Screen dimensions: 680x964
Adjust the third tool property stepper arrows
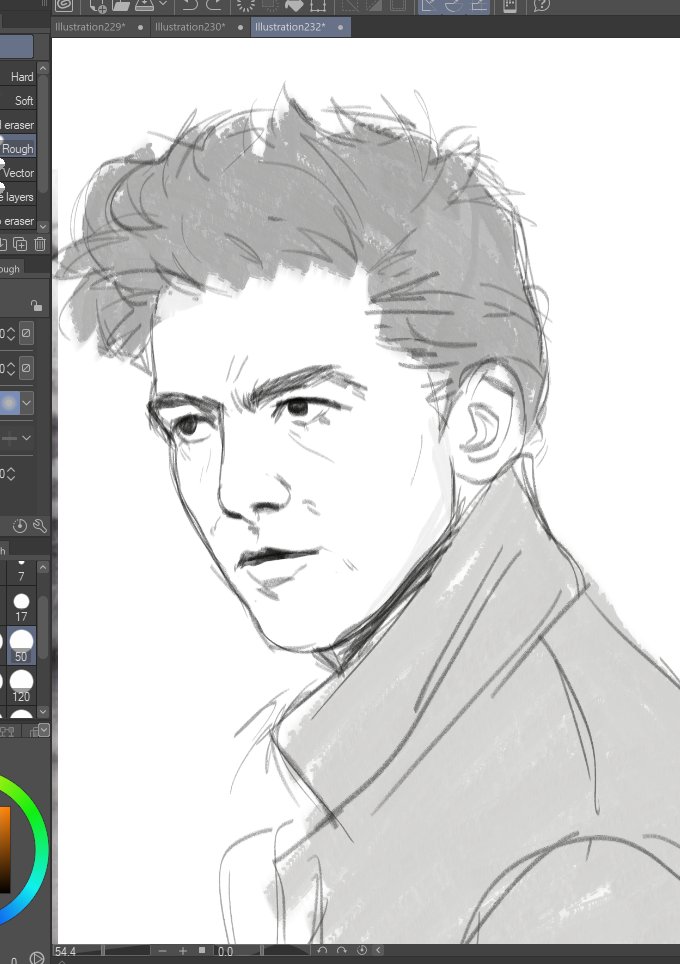(x=10, y=474)
